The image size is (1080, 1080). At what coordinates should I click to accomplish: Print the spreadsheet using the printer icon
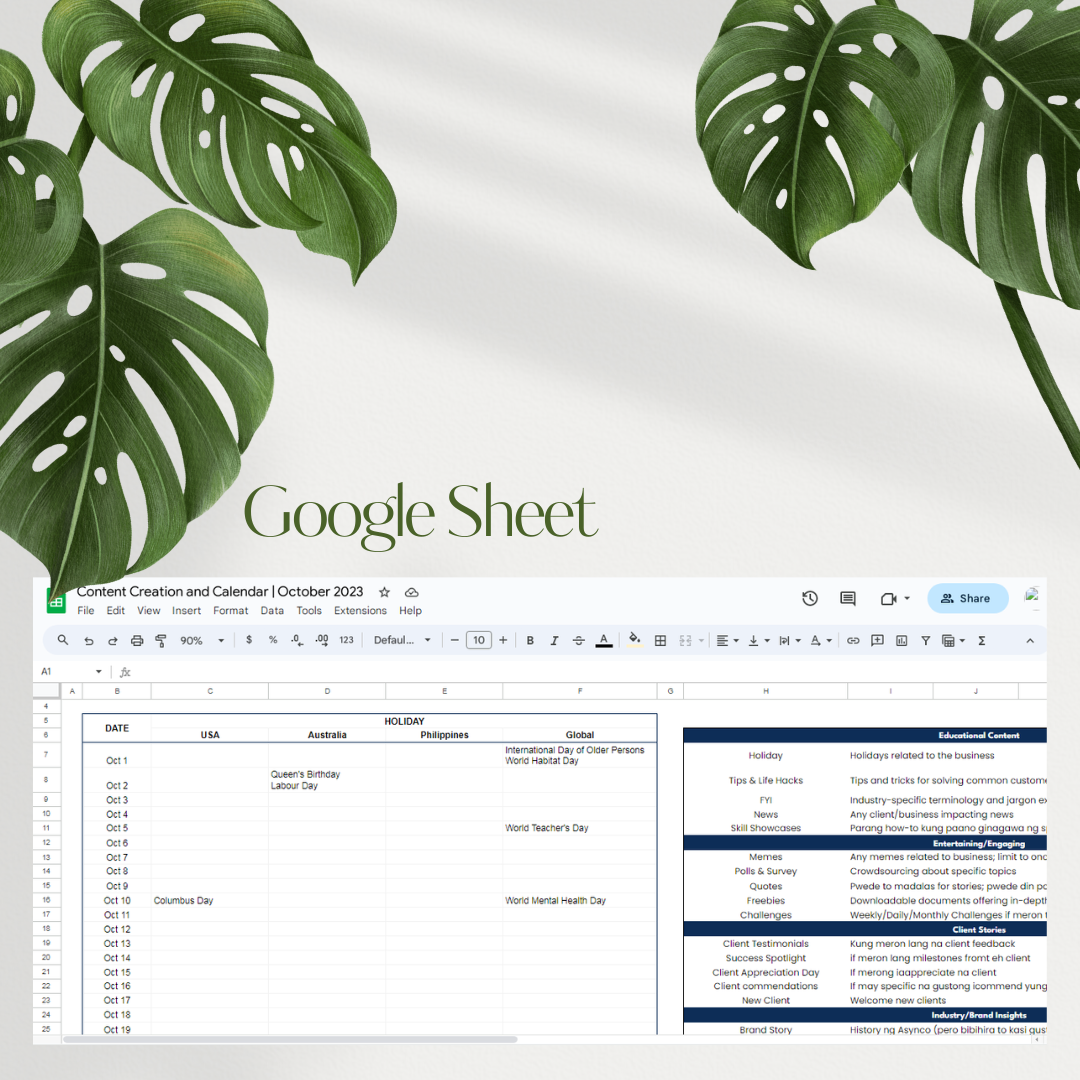[x=137, y=641]
